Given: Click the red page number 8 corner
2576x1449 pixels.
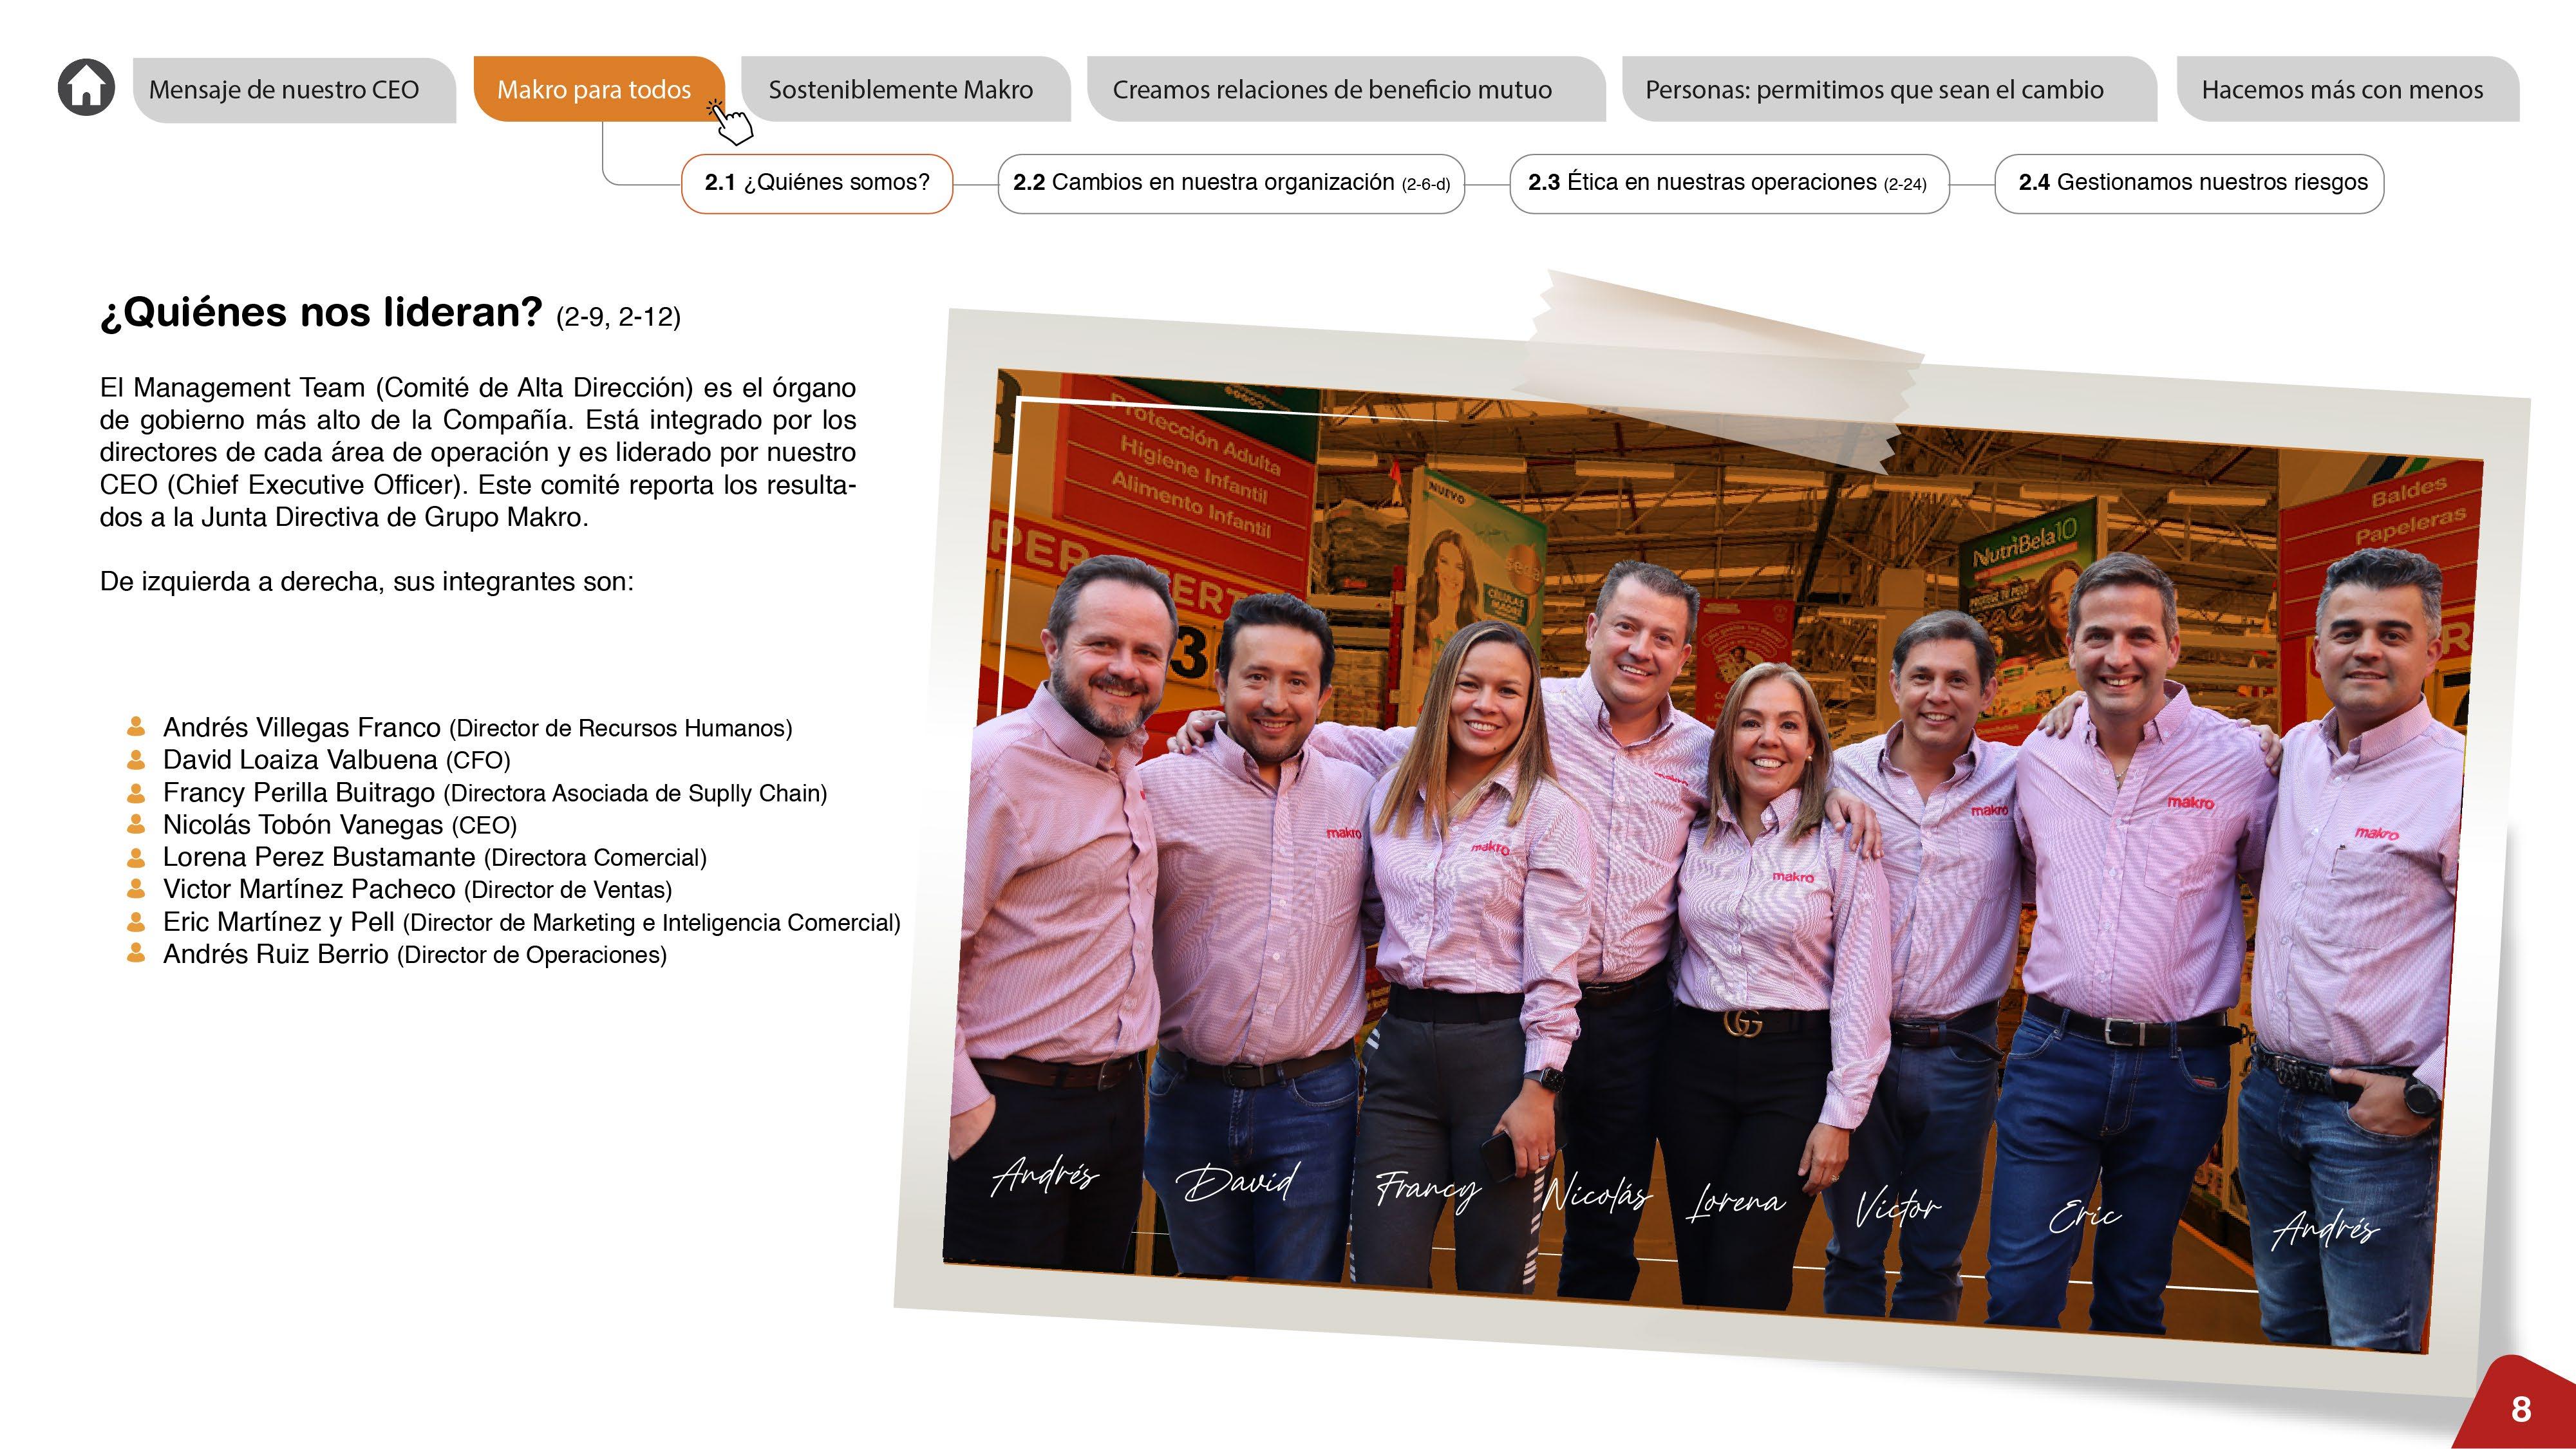Looking at the screenshot, I should pos(2520,1410).
